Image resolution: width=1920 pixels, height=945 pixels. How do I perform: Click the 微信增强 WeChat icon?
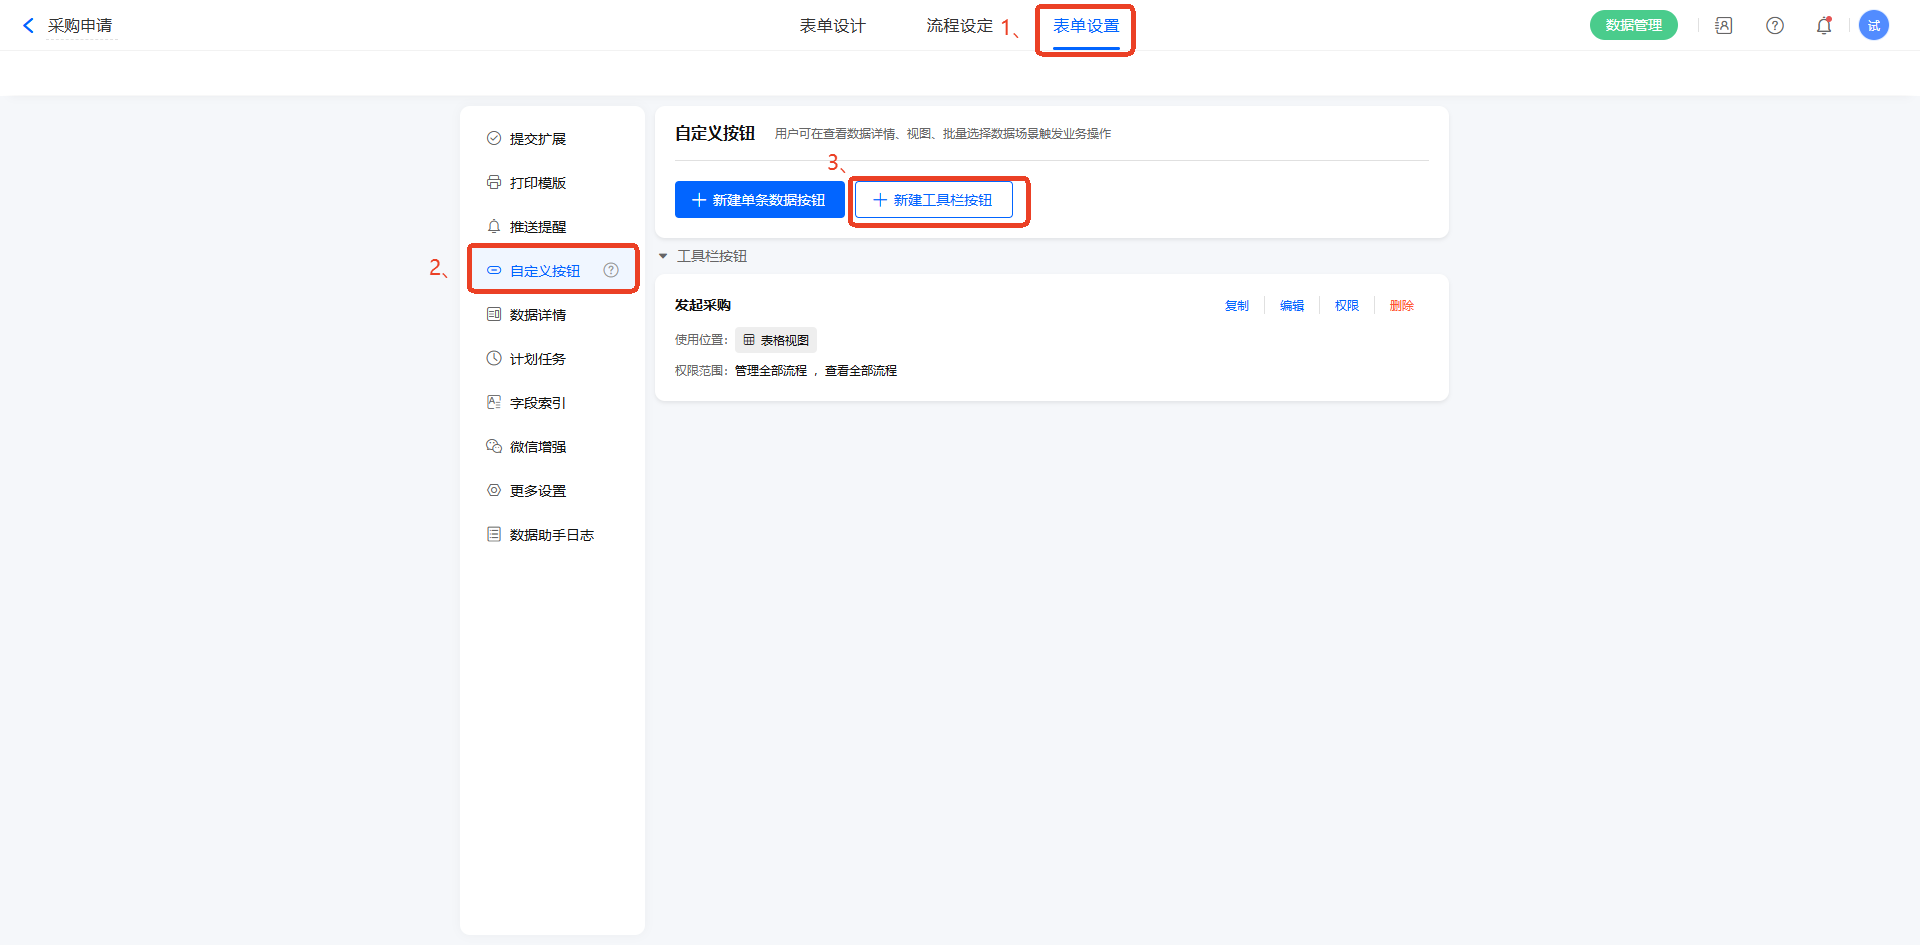pos(494,447)
